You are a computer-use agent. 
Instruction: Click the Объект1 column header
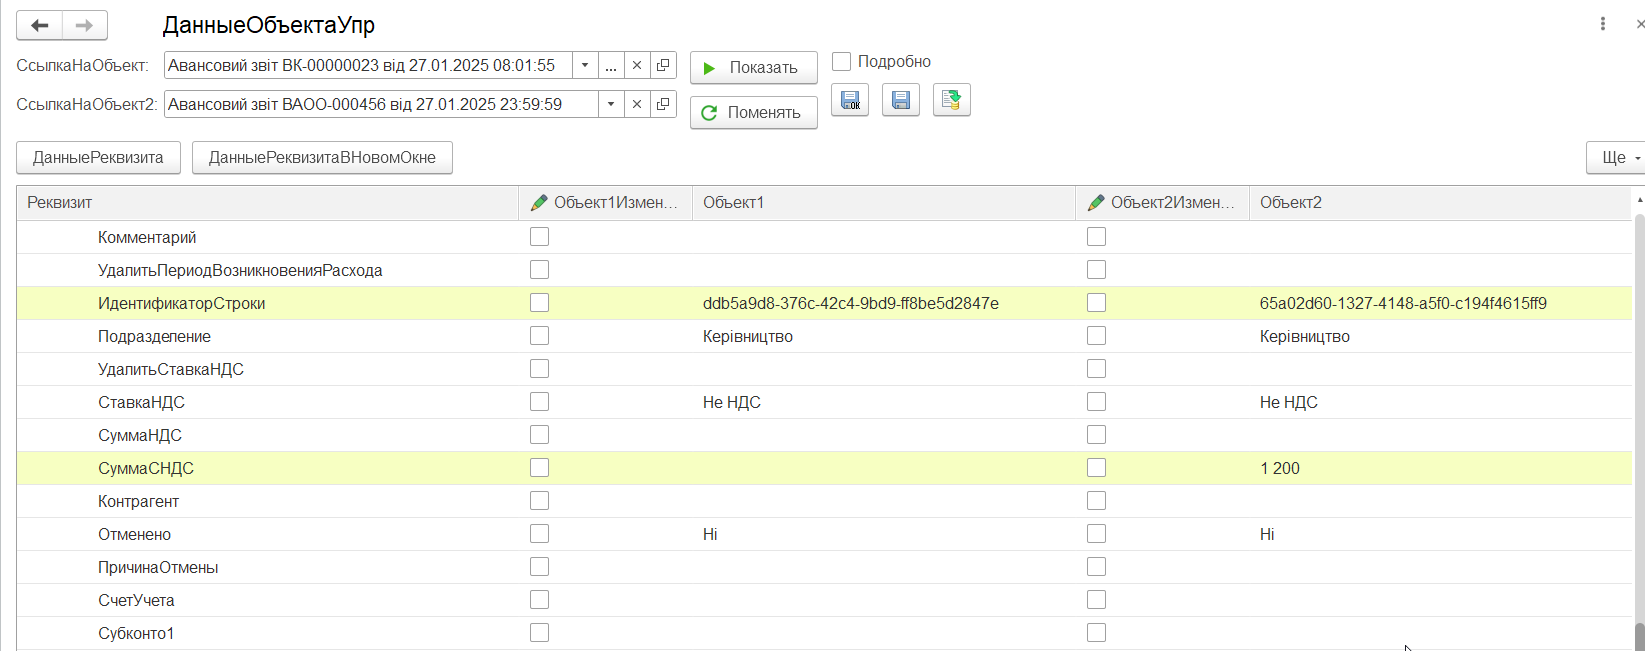(x=883, y=202)
